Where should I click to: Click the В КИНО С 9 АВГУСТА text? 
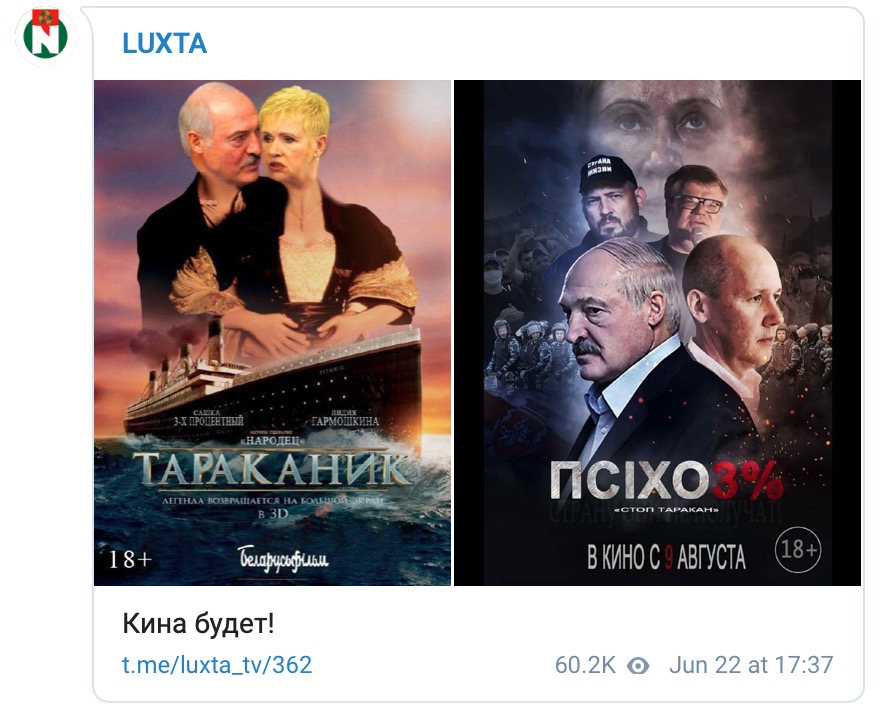tap(666, 558)
